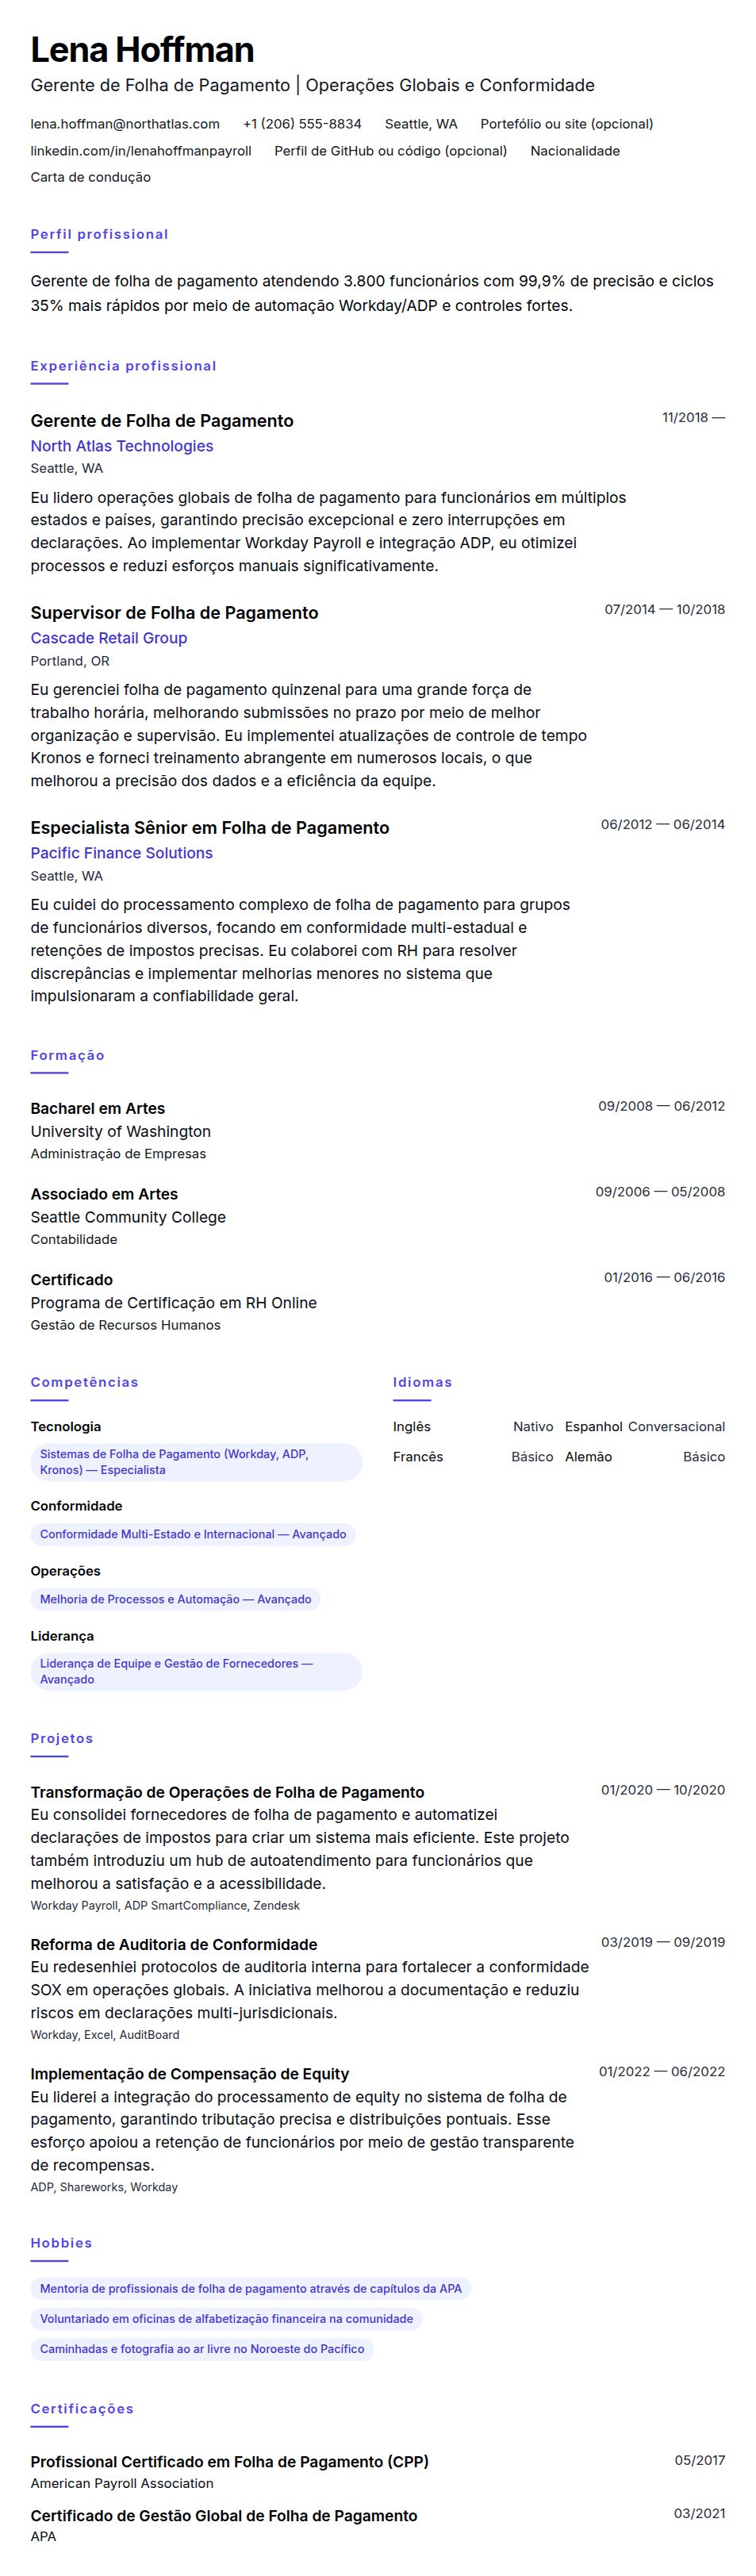
Task: Click Supervisor de Folha de Pagamento job title
Action: click(x=174, y=613)
